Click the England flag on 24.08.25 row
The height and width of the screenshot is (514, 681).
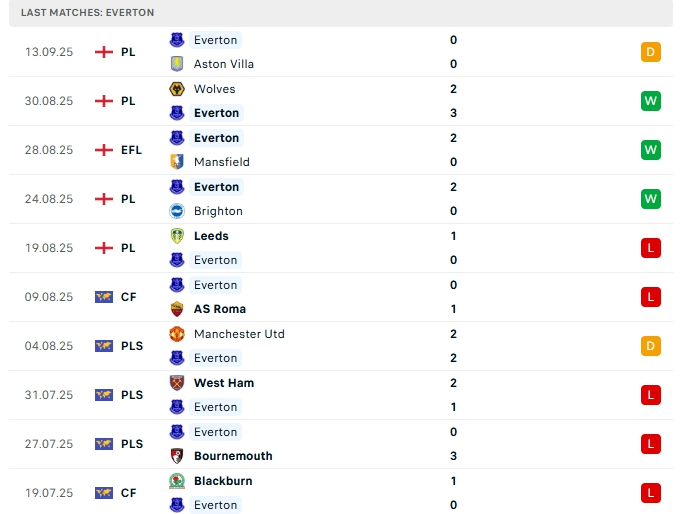[x=104, y=199]
